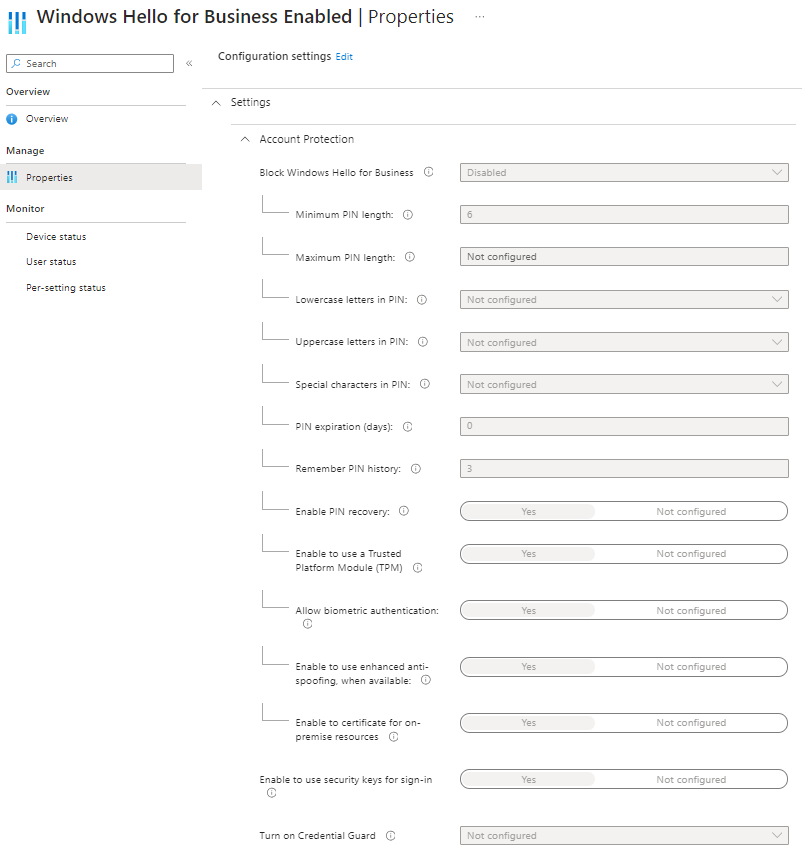Open User status under Monitor
The height and width of the screenshot is (858, 802).
click(x=51, y=262)
